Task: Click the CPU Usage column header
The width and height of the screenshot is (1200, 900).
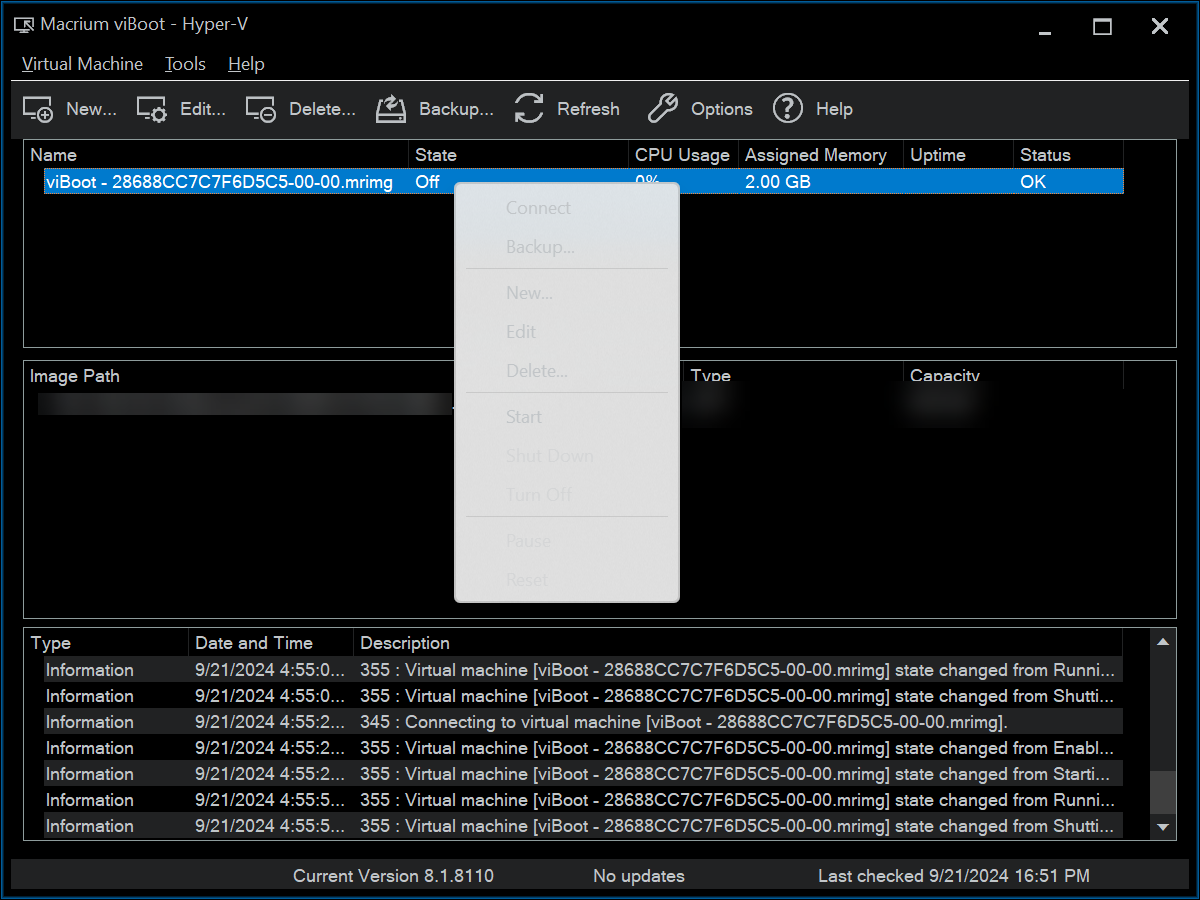Action: point(683,155)
